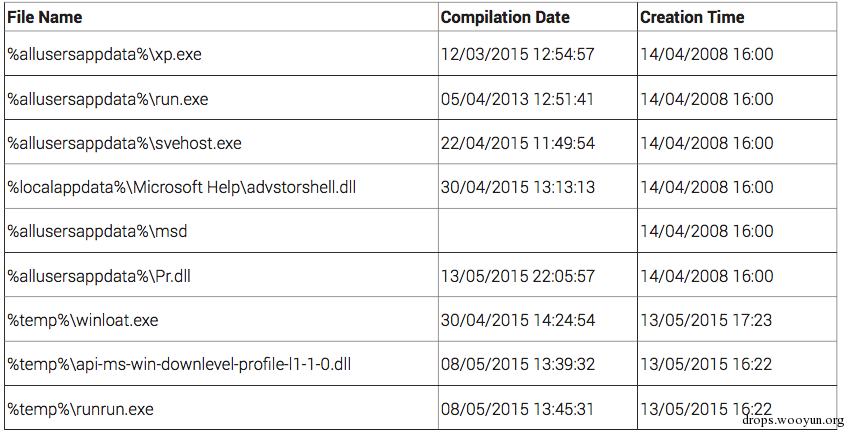Image resolution: width=848 pixels, height=432 pixels.
Task: Click compilation date 08/05/2015 13:45:31
Action: (517, 409)
